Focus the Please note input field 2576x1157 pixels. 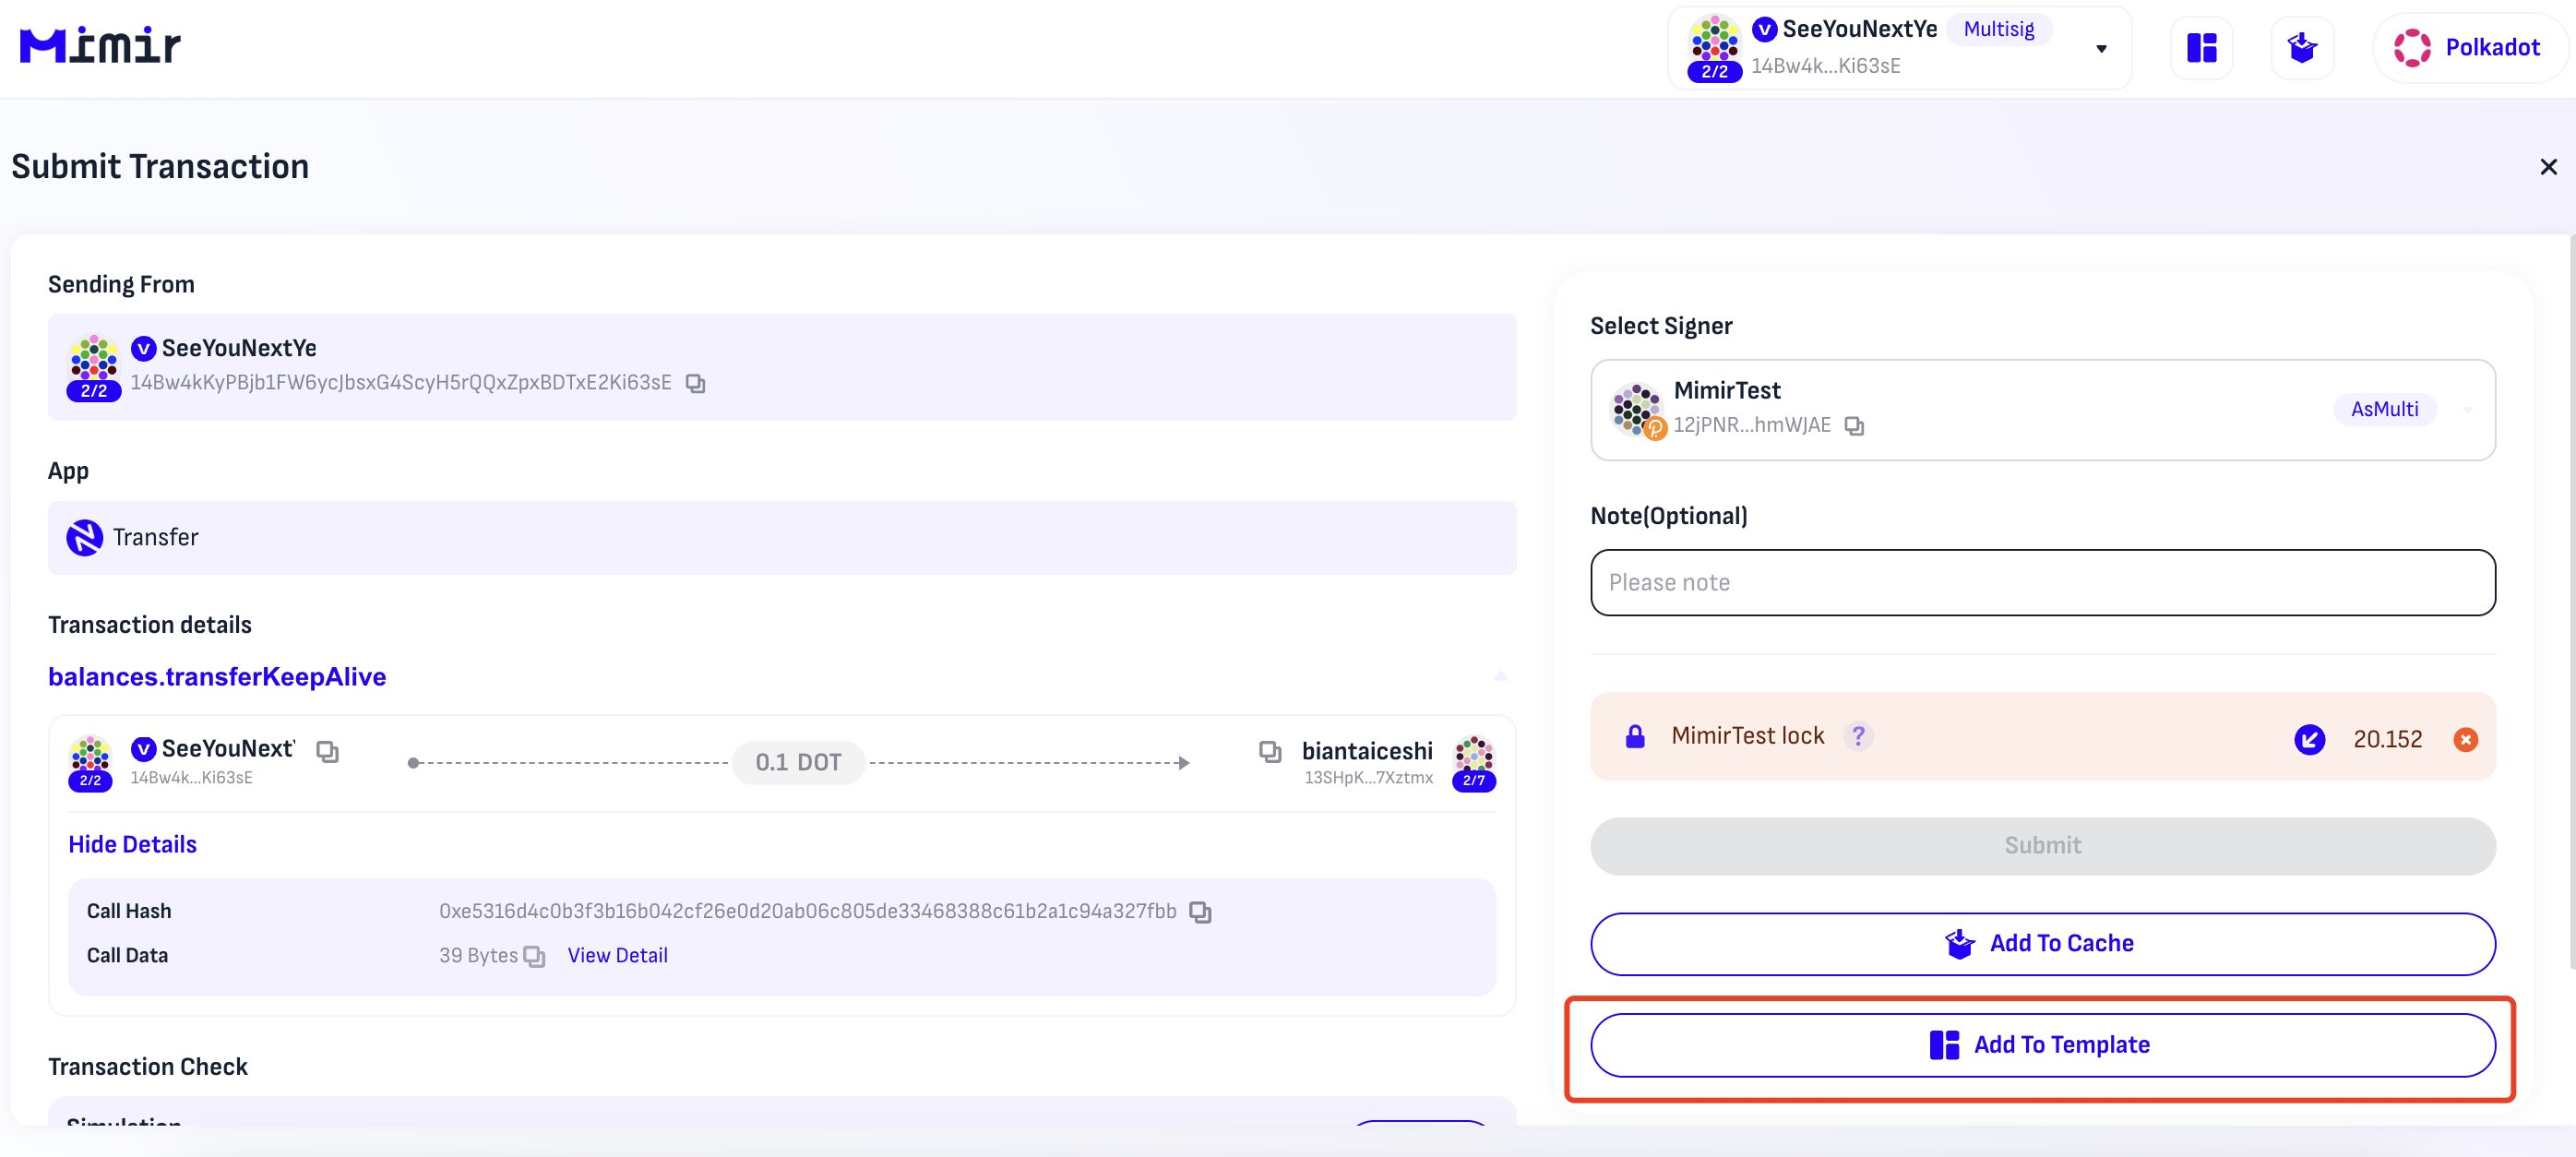pyautogui.click(x=2042, y=583)
